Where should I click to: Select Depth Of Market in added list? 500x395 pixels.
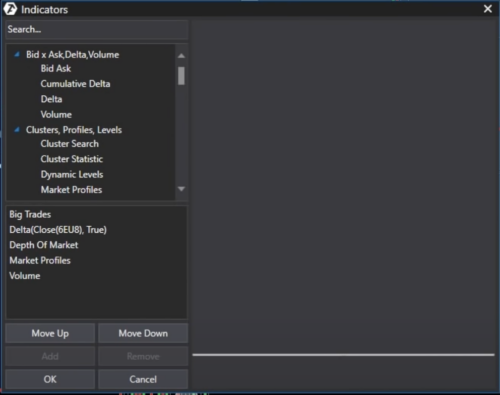[x=44, y=245]
